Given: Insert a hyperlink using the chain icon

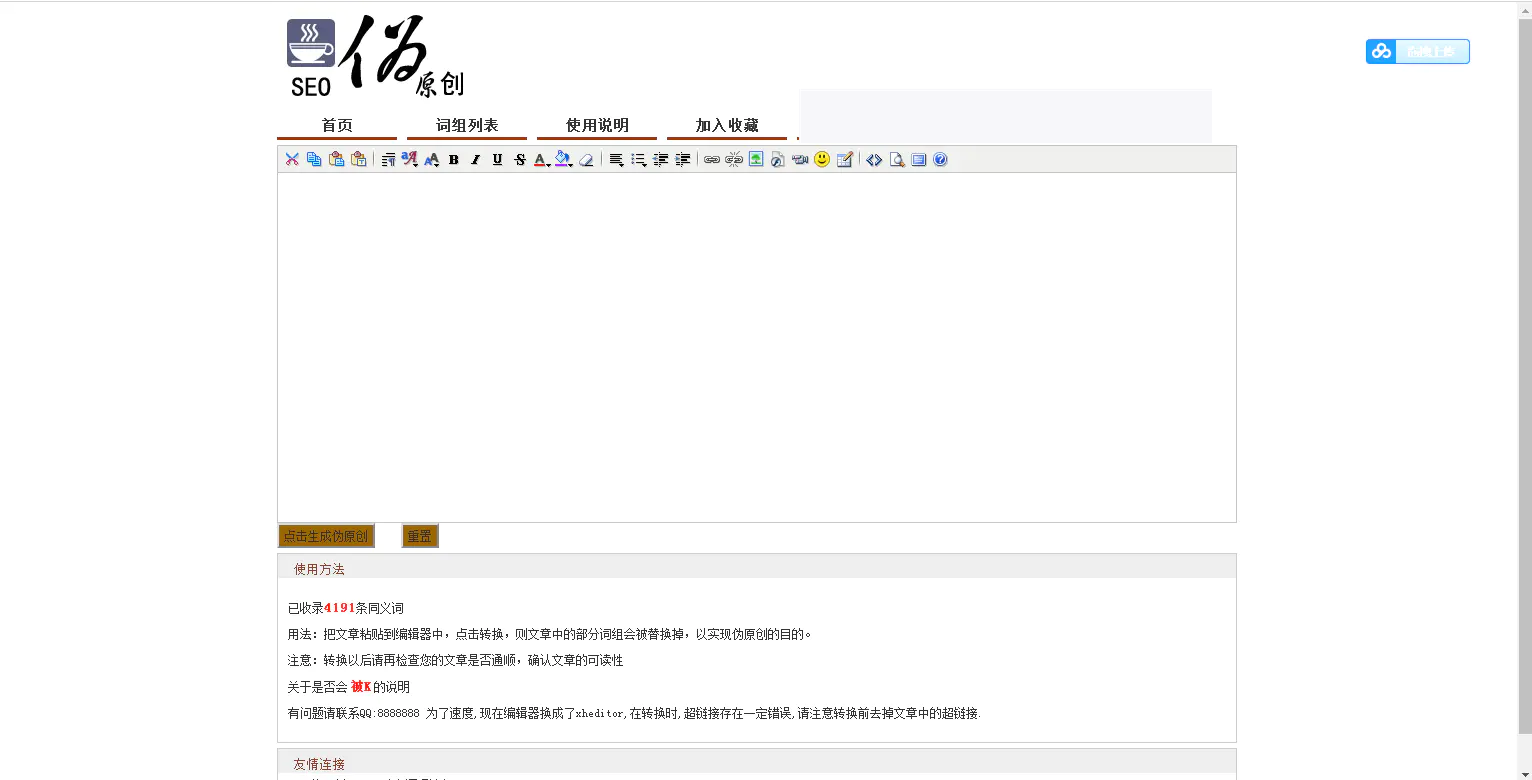Looking at the screenshot, I should 712,159.
